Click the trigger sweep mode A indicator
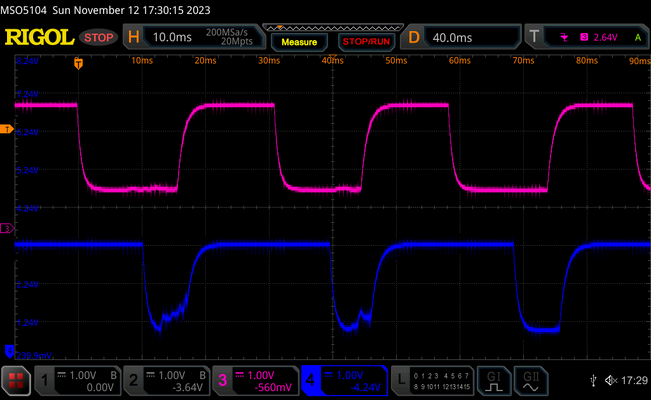 638,37
